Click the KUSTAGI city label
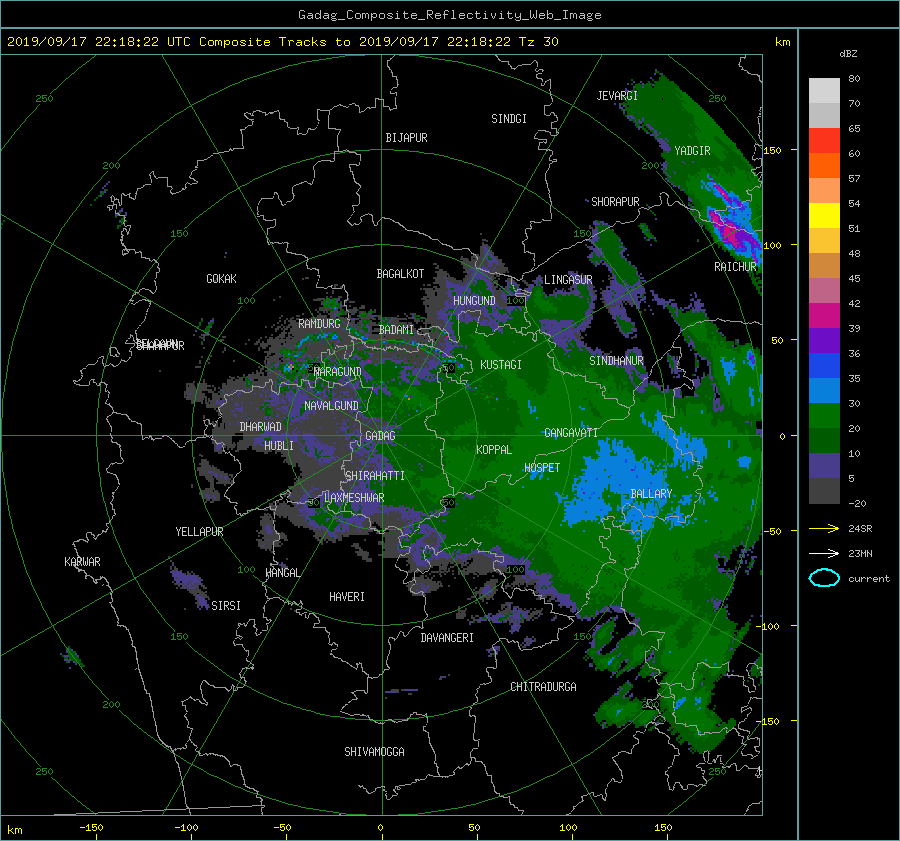 coord(501,365)
